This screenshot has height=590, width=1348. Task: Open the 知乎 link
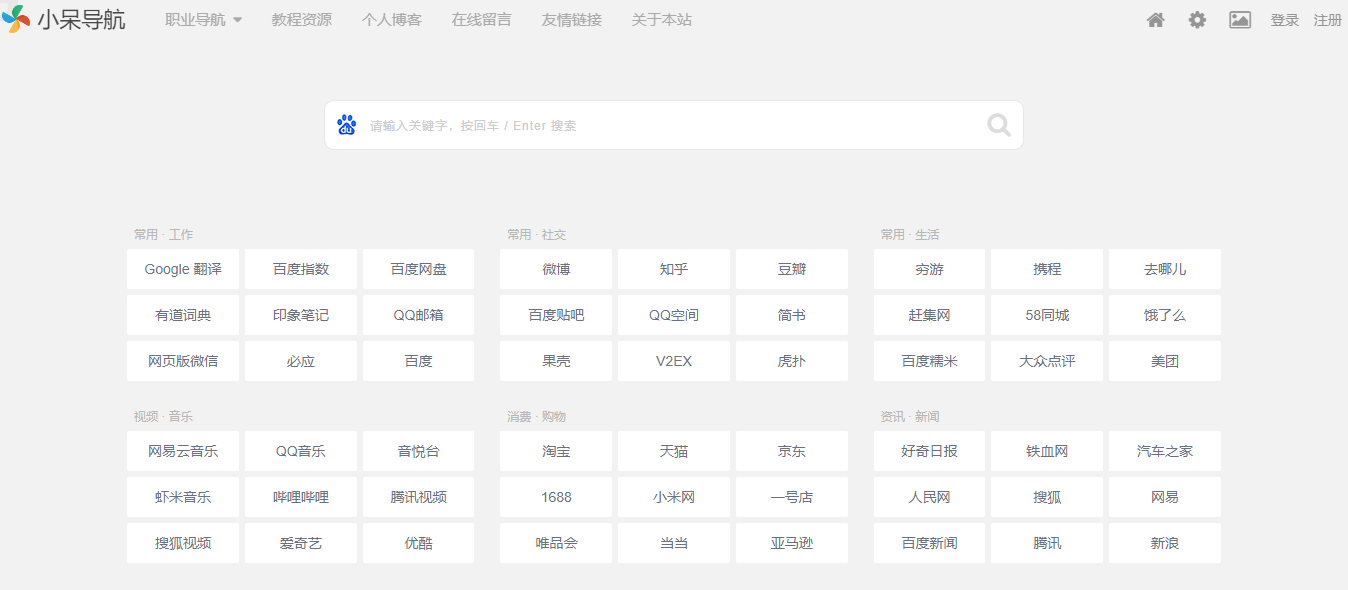[x=674, y=269]
